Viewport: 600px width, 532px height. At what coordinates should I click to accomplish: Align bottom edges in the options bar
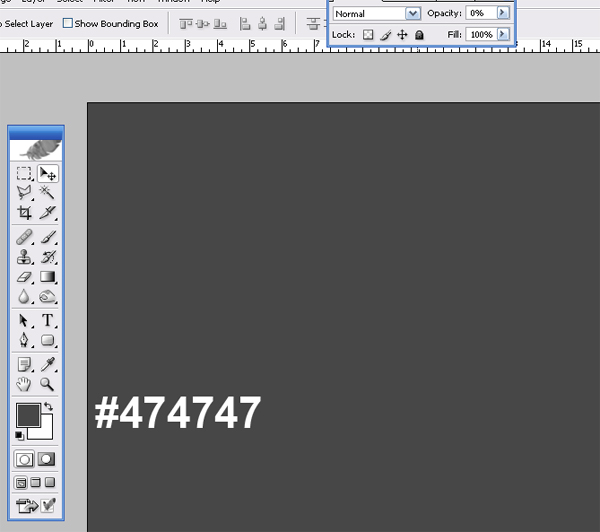pyautogui.click(x=220, y=24)
